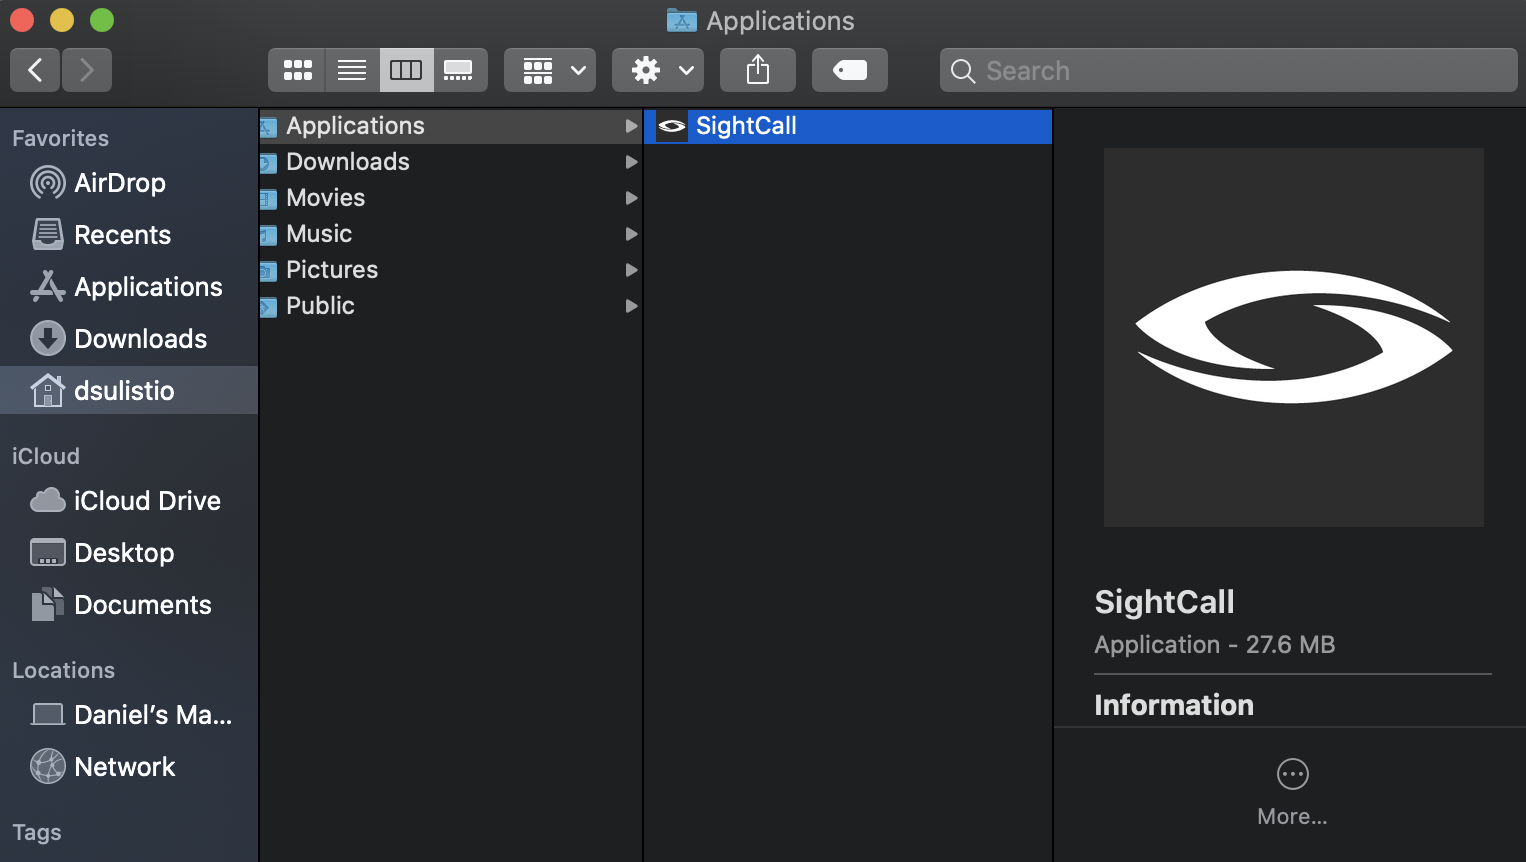Click the Information heading in preview
Screen dimensions: 1526x862
(1174, 705)
